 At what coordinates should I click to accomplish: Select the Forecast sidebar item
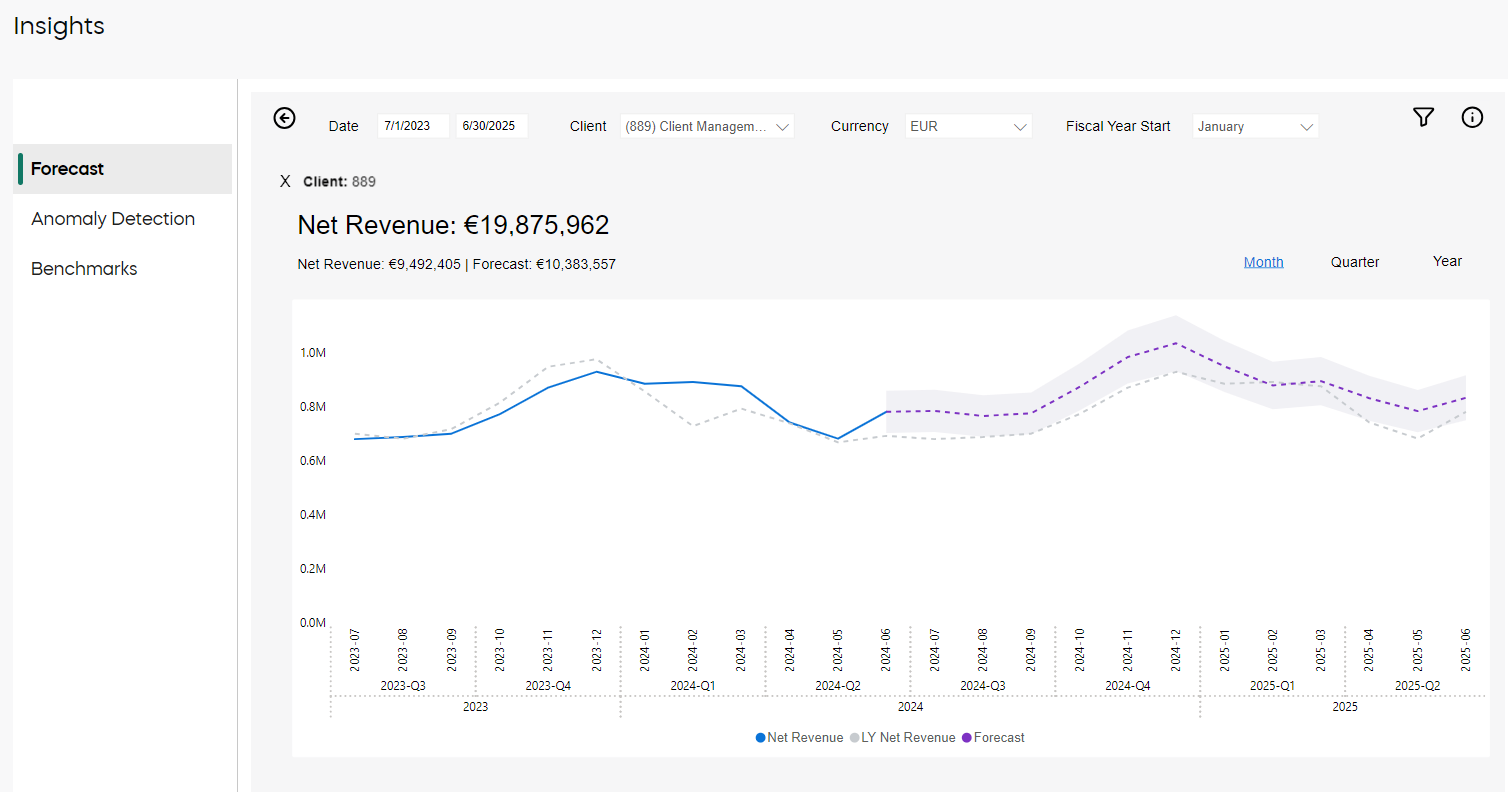[124, 169]
